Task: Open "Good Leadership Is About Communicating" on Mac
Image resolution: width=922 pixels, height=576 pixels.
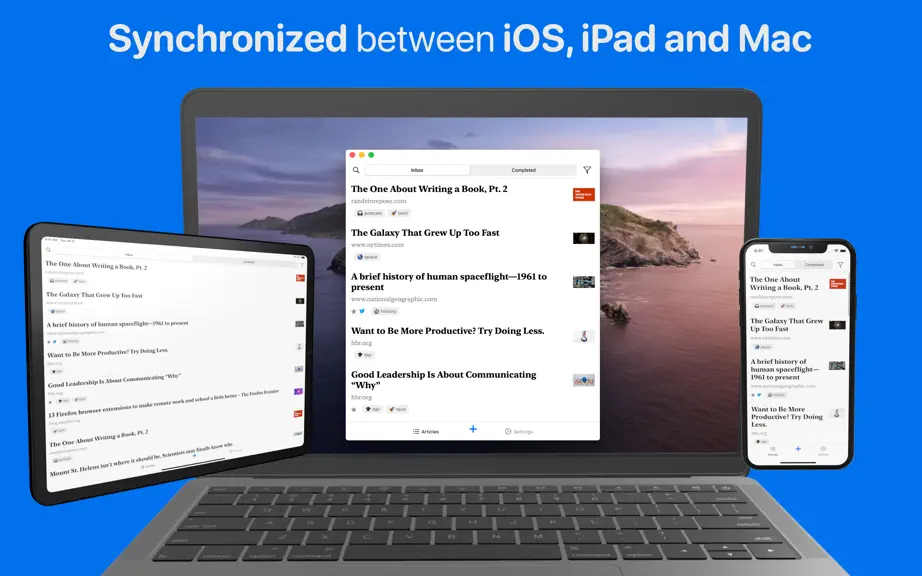Action: tap(443, 380)
